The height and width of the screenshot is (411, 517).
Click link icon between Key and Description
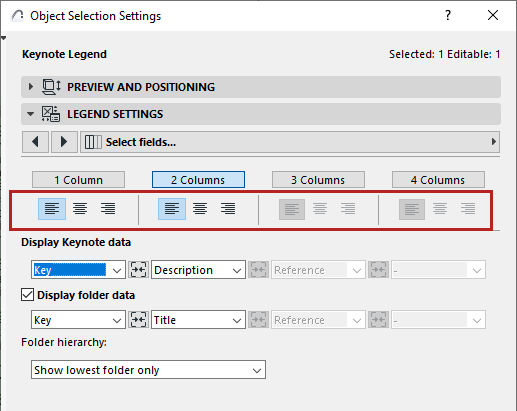(138, 270)
